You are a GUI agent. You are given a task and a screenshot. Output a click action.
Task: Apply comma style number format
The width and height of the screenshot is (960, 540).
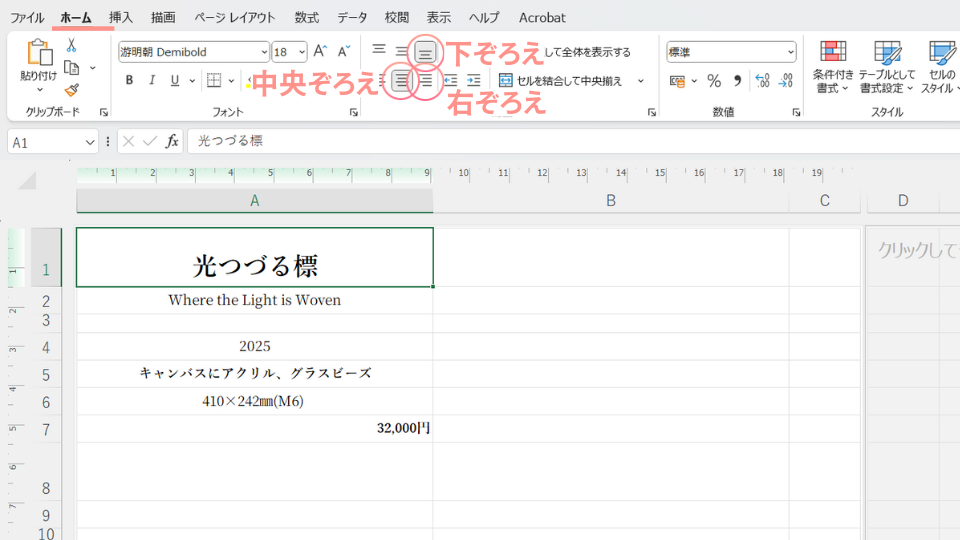click(x=738, y=81)
